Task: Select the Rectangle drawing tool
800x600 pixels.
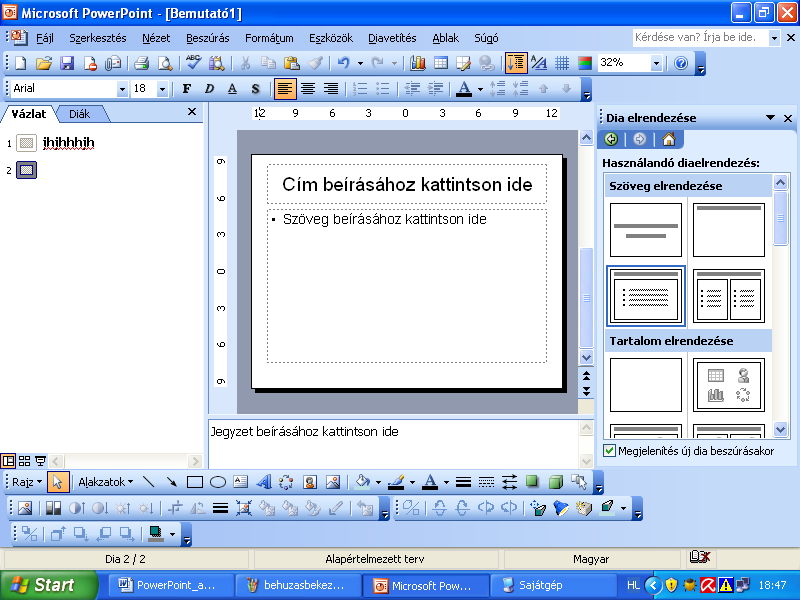Action: [194, 482]
